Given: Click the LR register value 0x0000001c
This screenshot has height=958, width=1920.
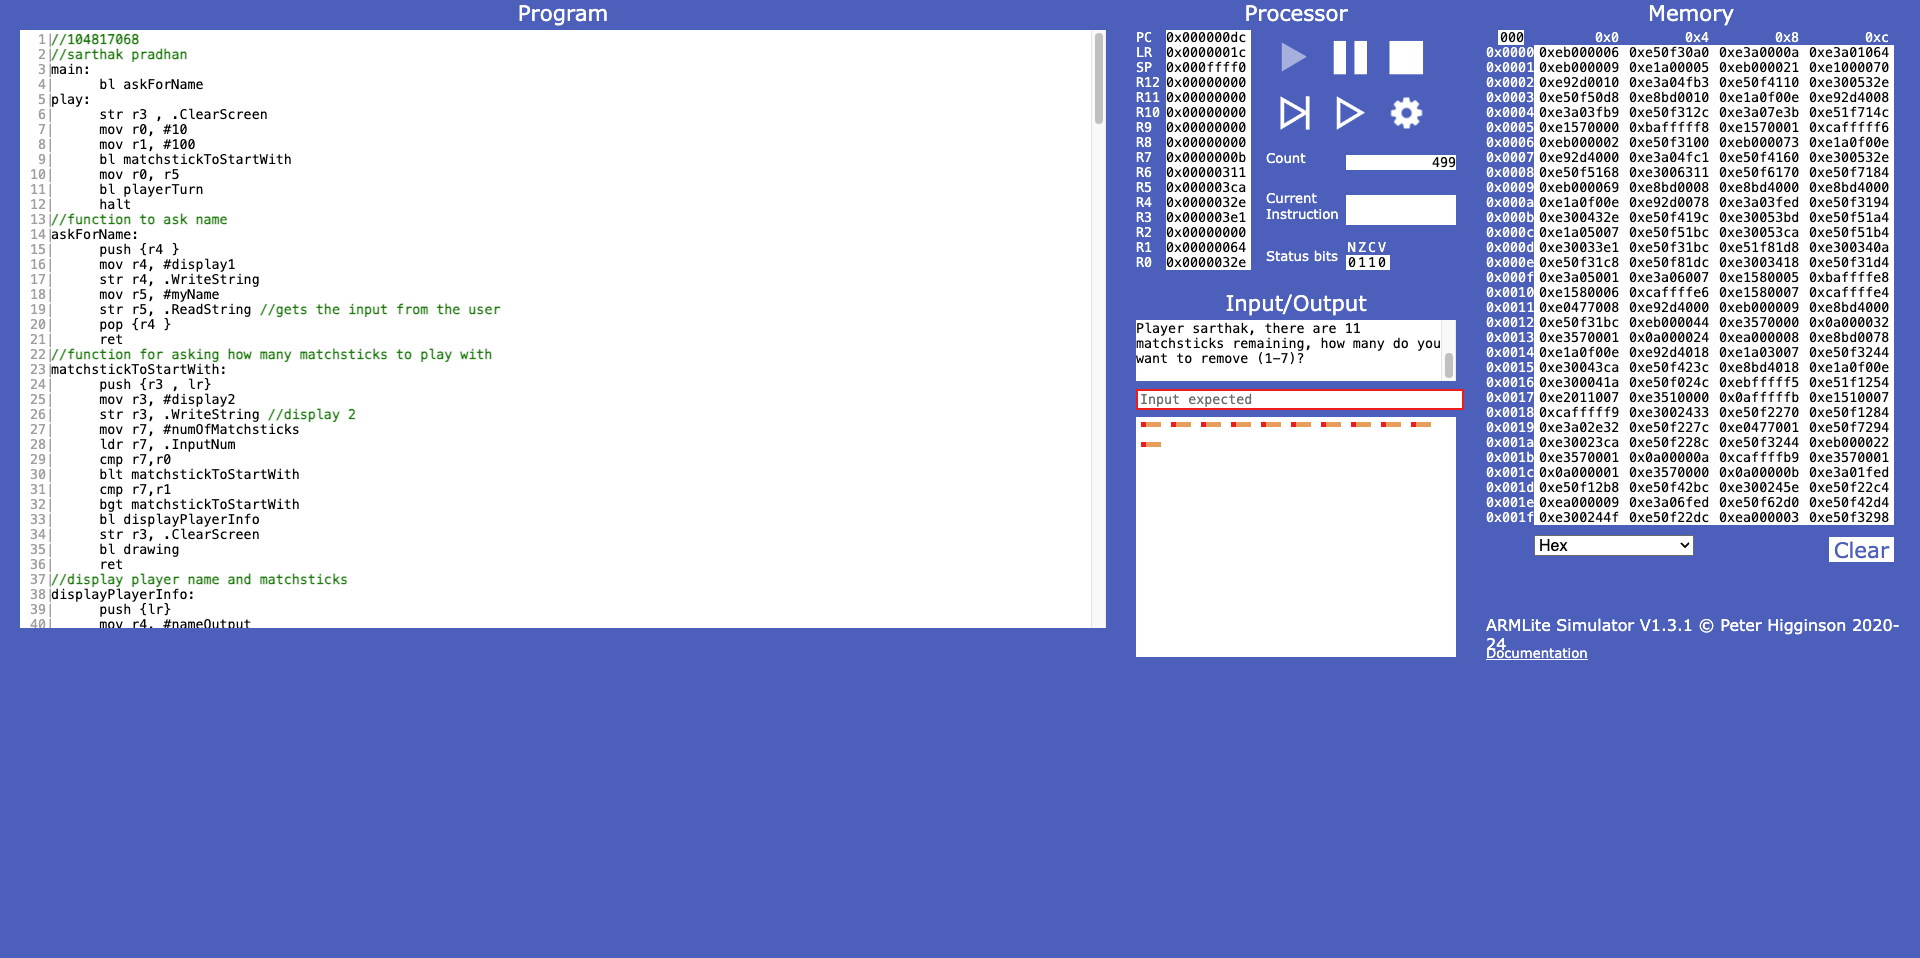Looking at the screenshot, I should [x=1207, y=52].
